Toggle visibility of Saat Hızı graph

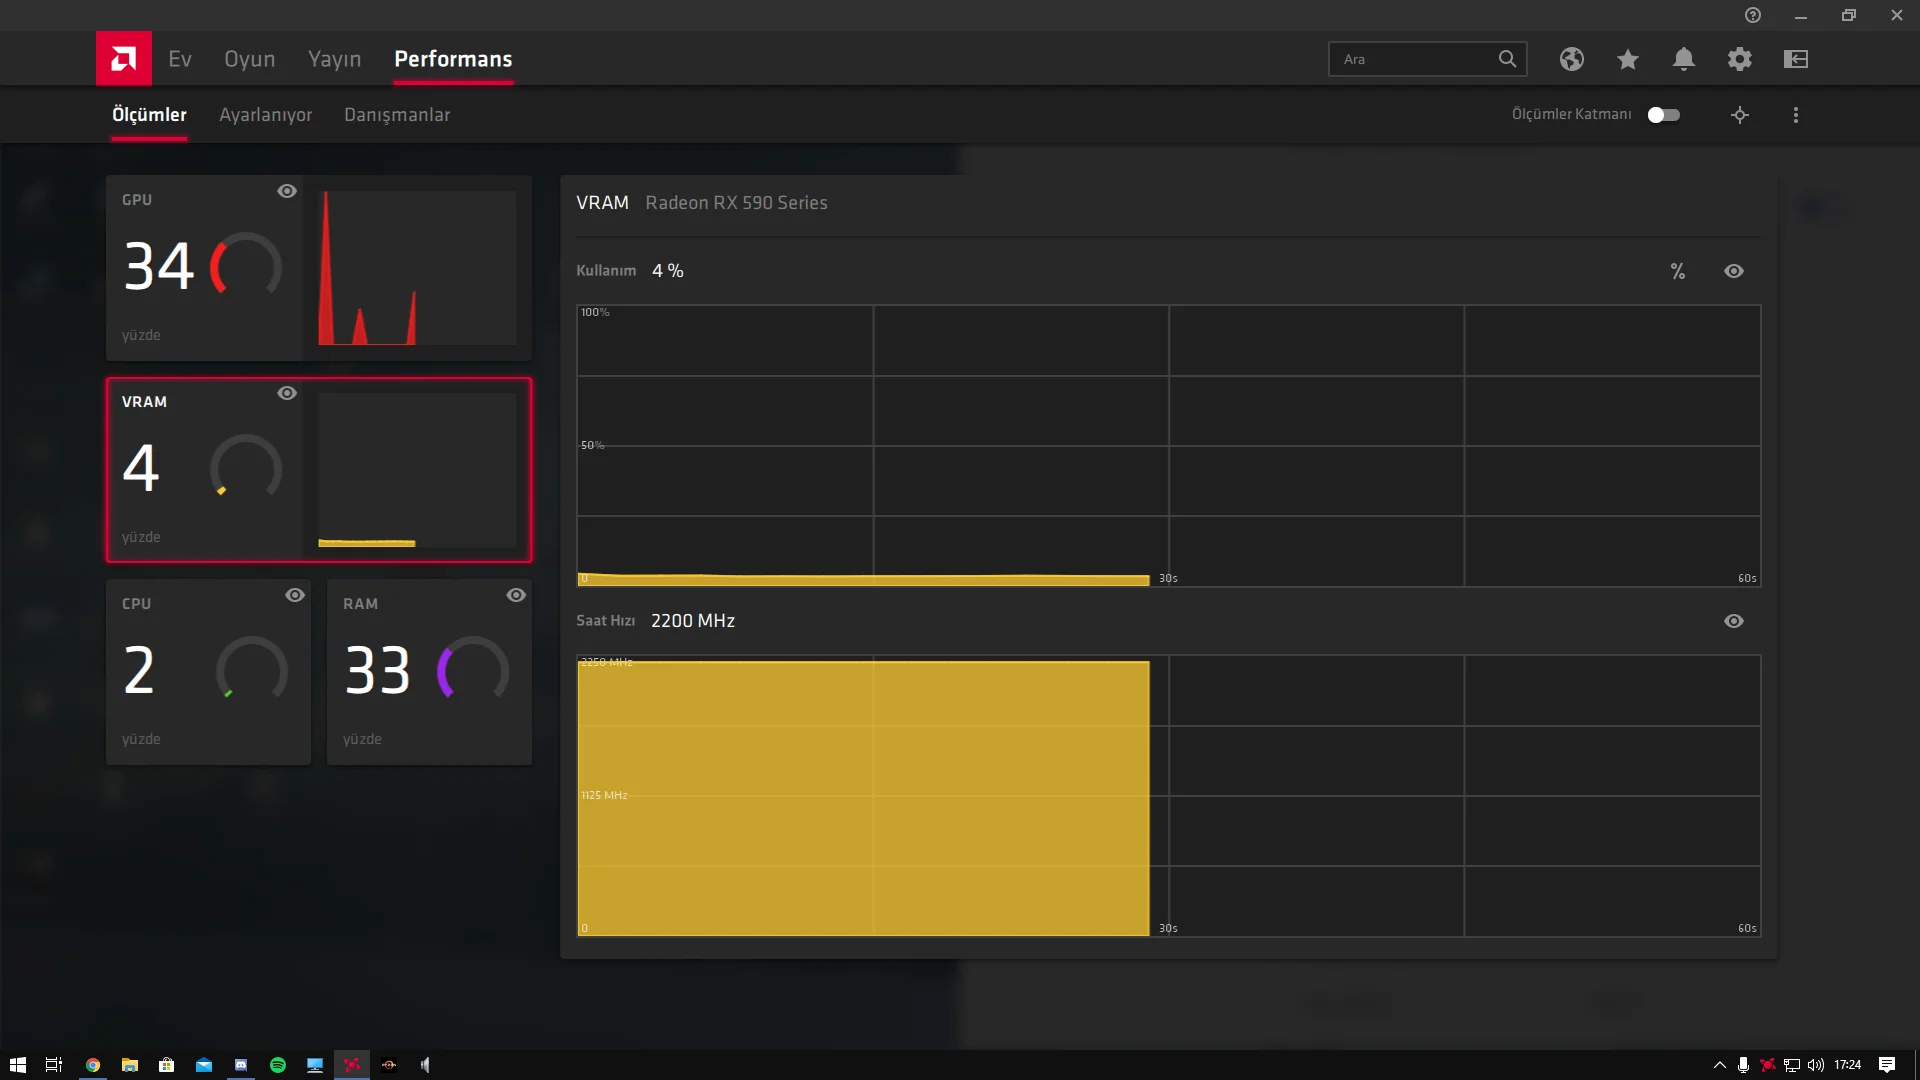click(x=1733, y=621)
